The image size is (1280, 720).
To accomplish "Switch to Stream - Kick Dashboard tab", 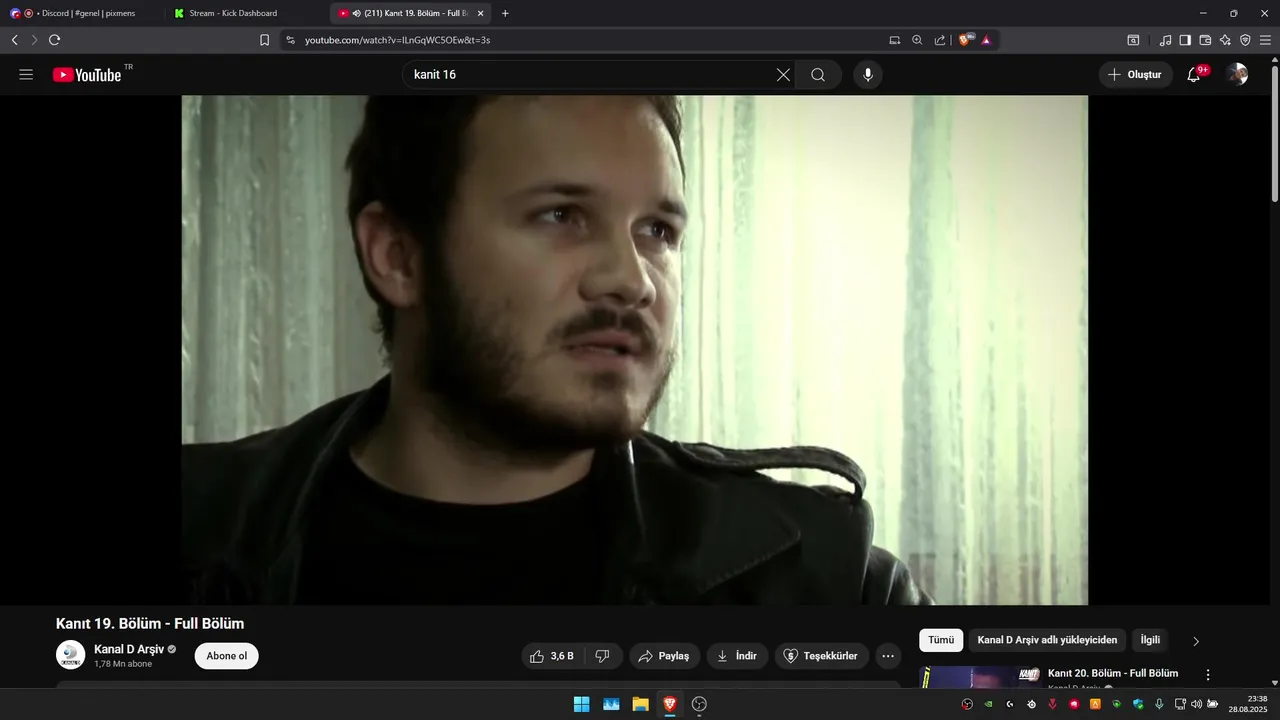I will pyautogui.click(x=245, y=13).
